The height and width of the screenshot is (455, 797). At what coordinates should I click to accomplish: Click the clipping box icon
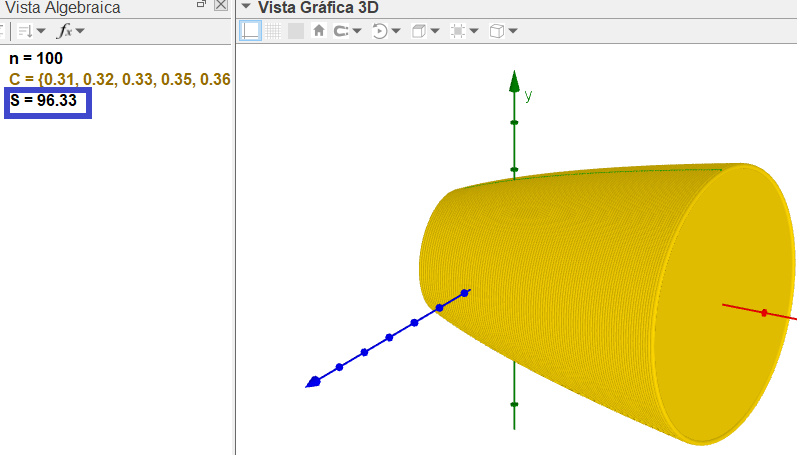point(458,31)
